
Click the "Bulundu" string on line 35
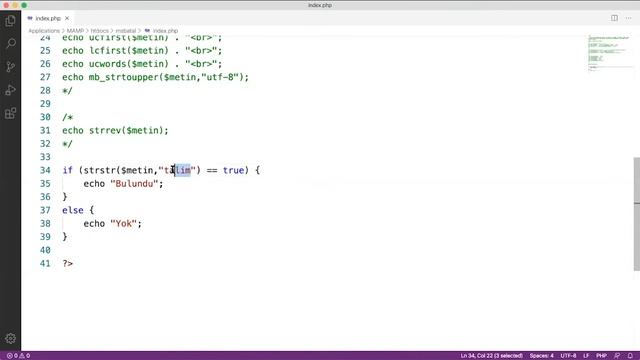coord(134,184)
